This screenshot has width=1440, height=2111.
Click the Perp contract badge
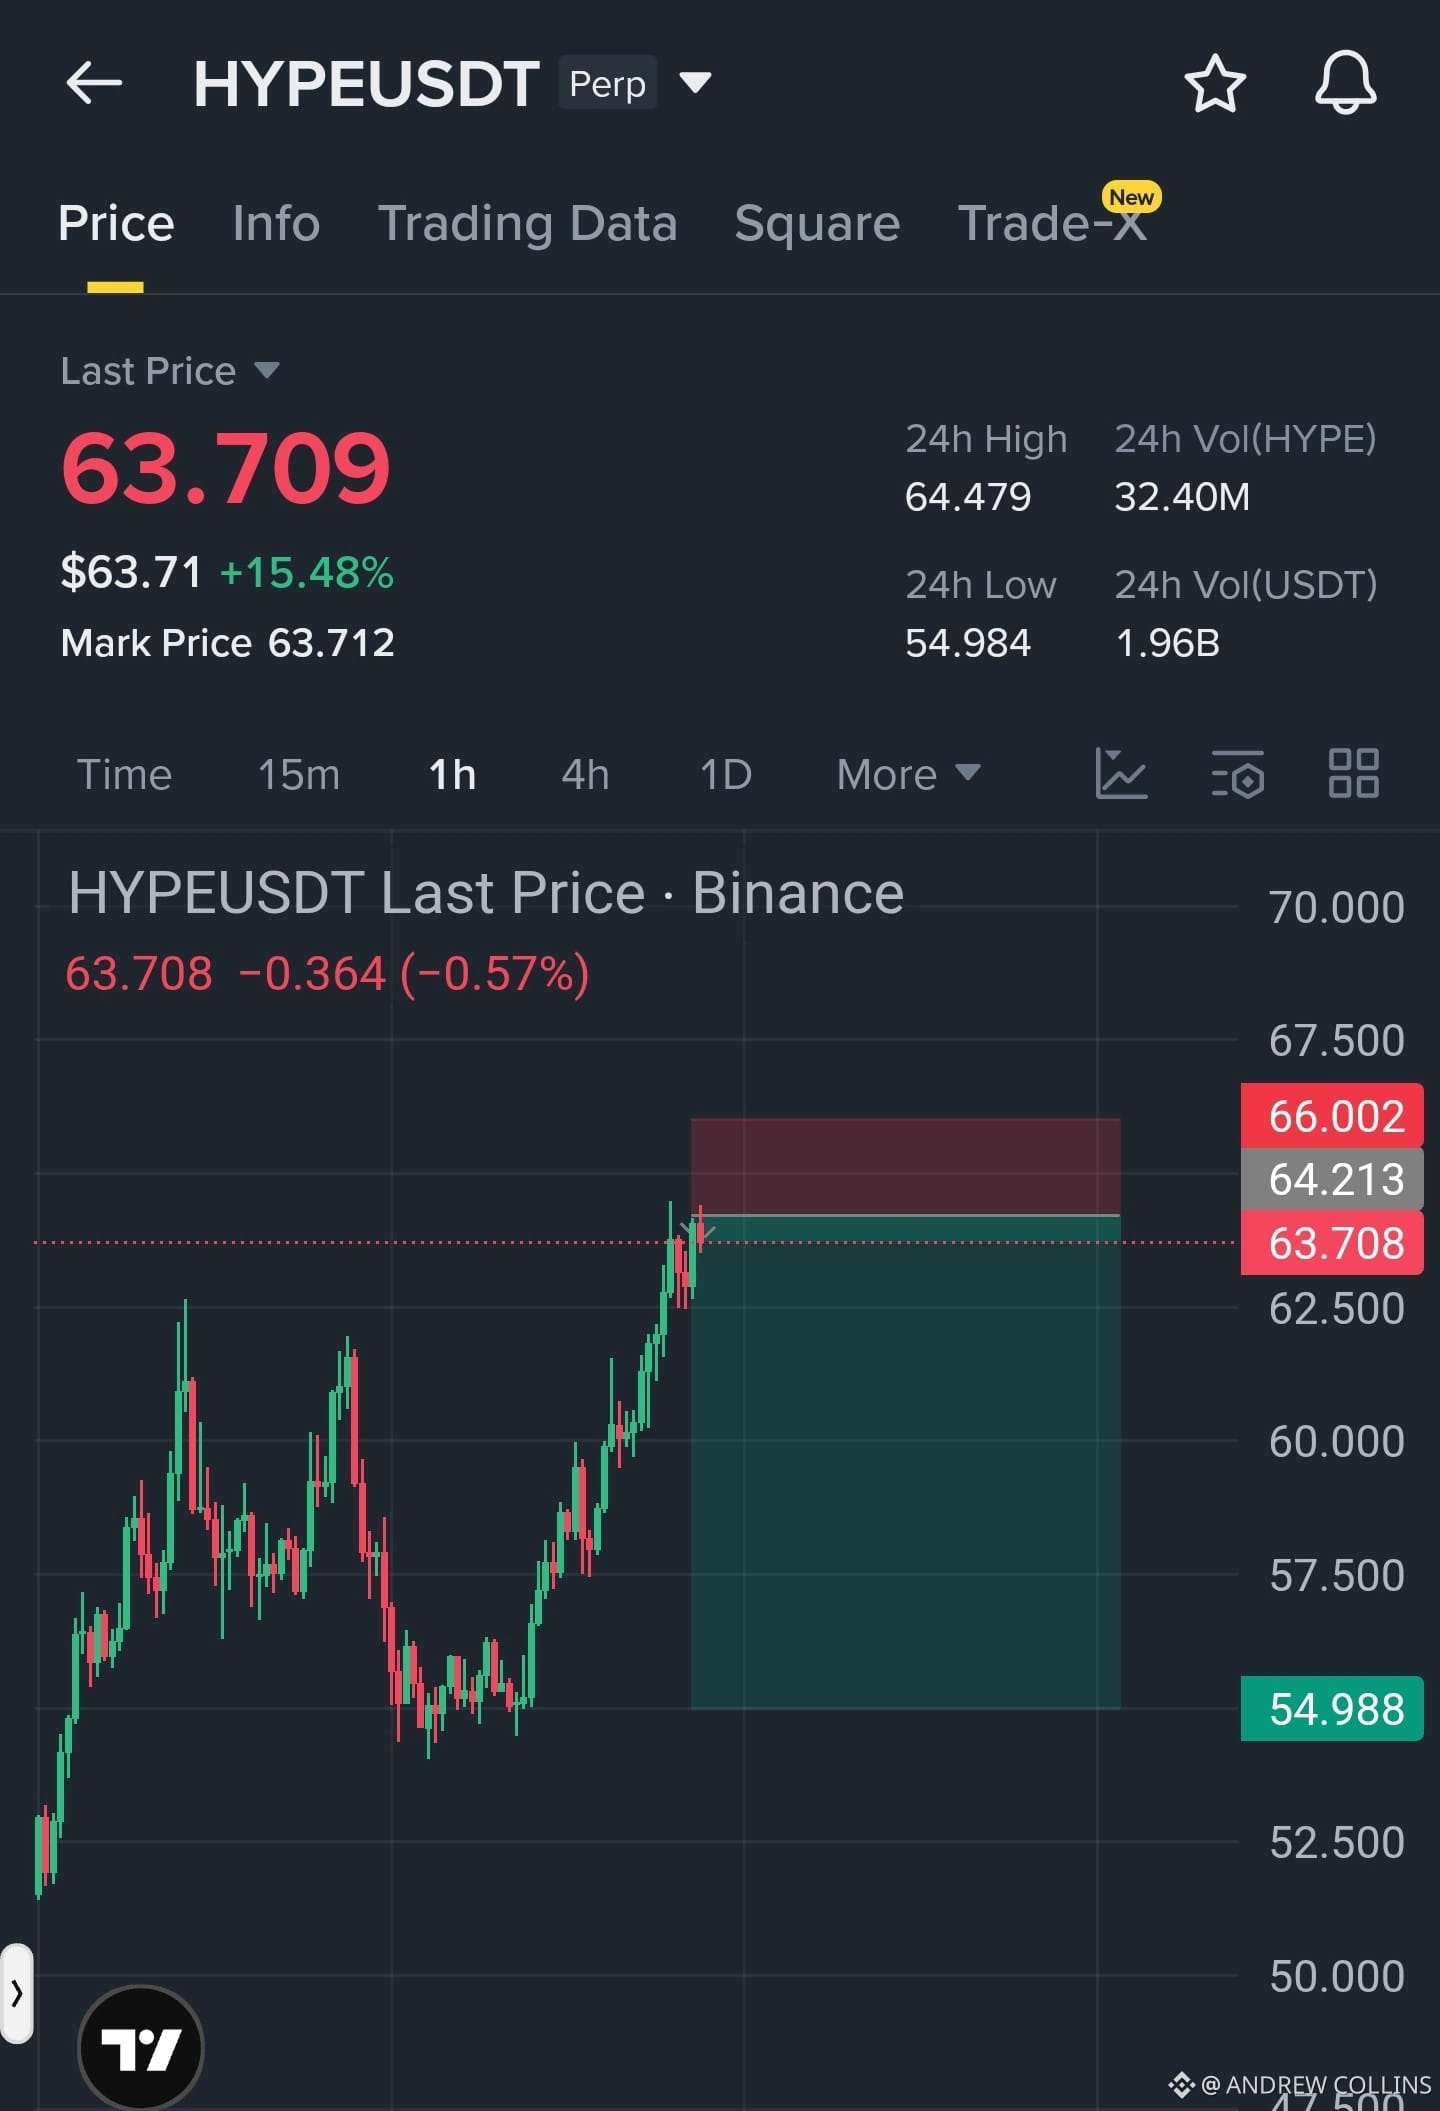607,83
